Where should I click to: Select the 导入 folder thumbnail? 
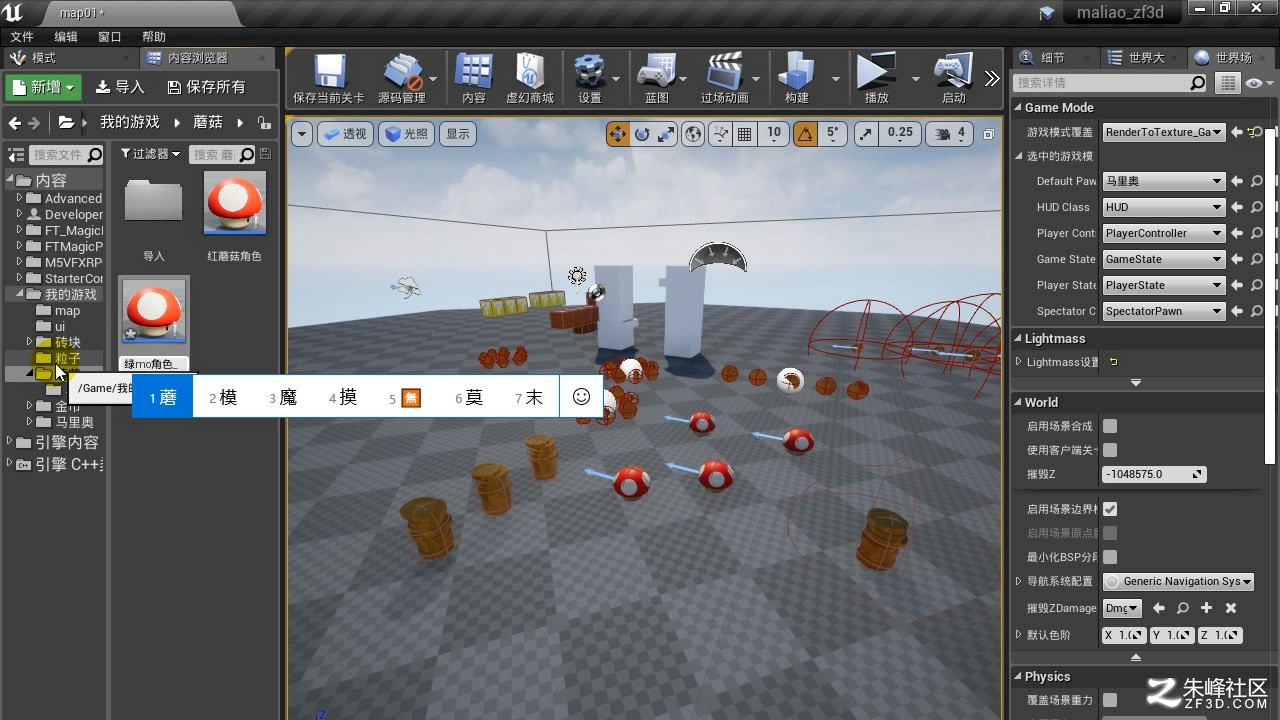pos(153,203)
